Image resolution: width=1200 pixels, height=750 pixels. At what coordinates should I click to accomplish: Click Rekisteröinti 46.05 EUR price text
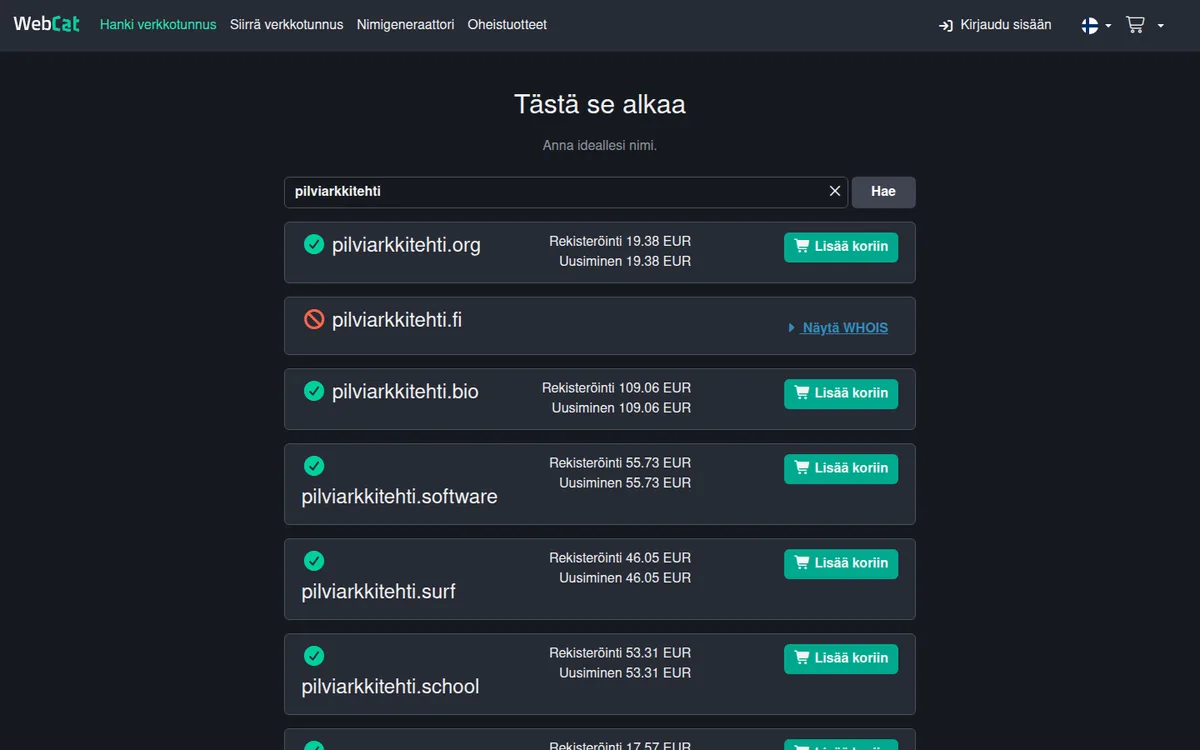[620, 558]
